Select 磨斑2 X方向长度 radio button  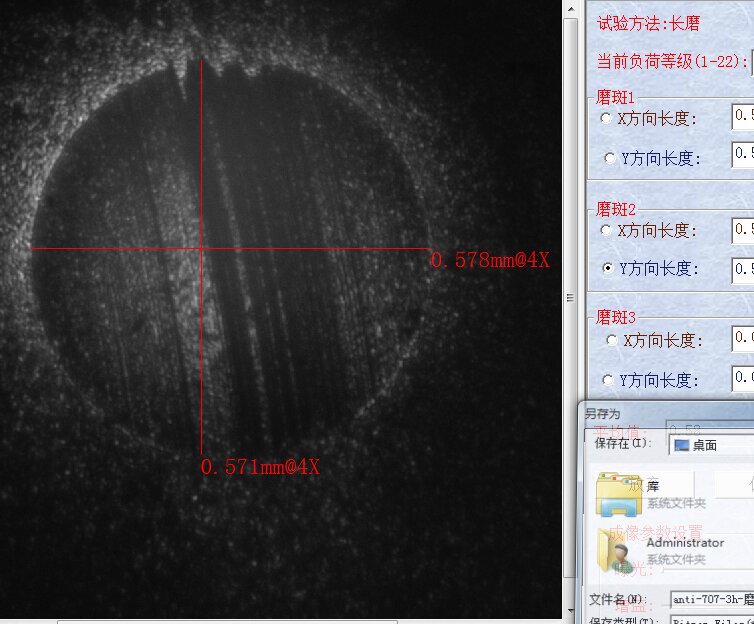(606, 230)
